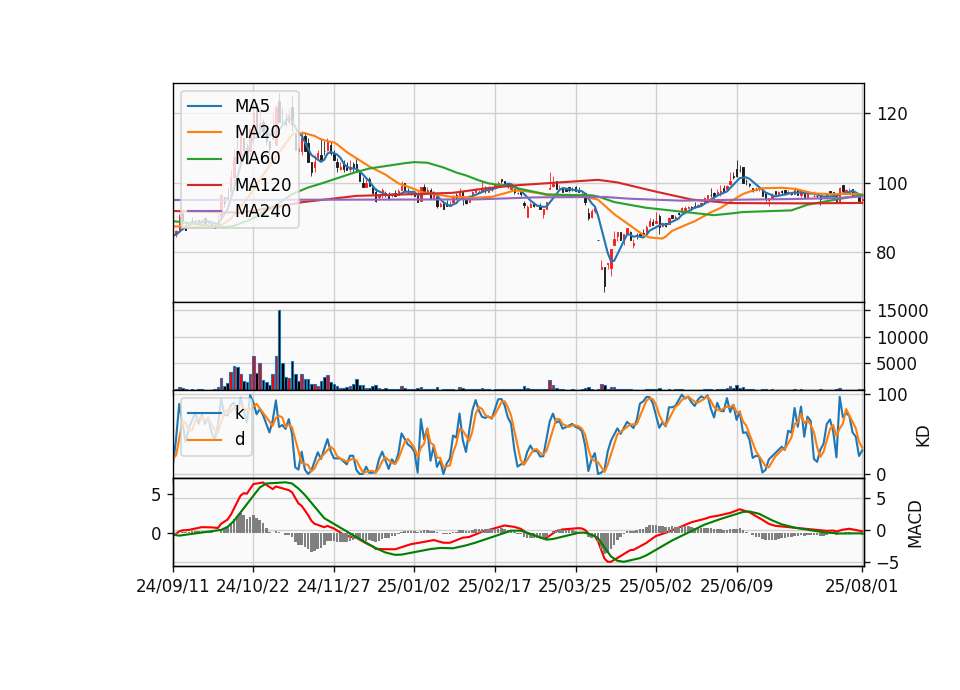960x690 pixels.
Task: Click the 80 price axis label
Action: pos(886,253)
